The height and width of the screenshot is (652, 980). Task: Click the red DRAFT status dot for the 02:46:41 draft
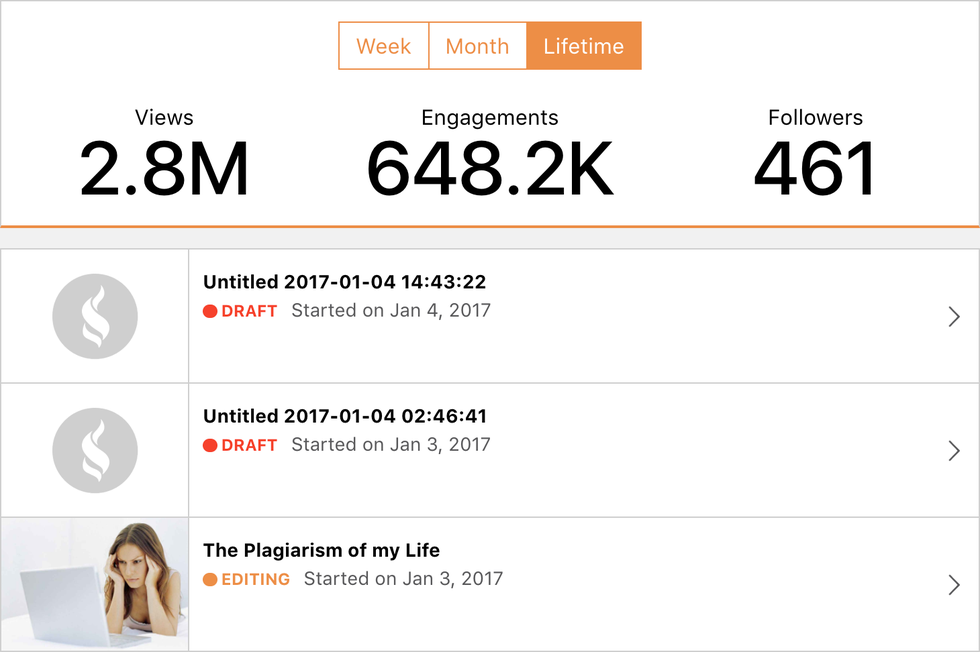210,445
